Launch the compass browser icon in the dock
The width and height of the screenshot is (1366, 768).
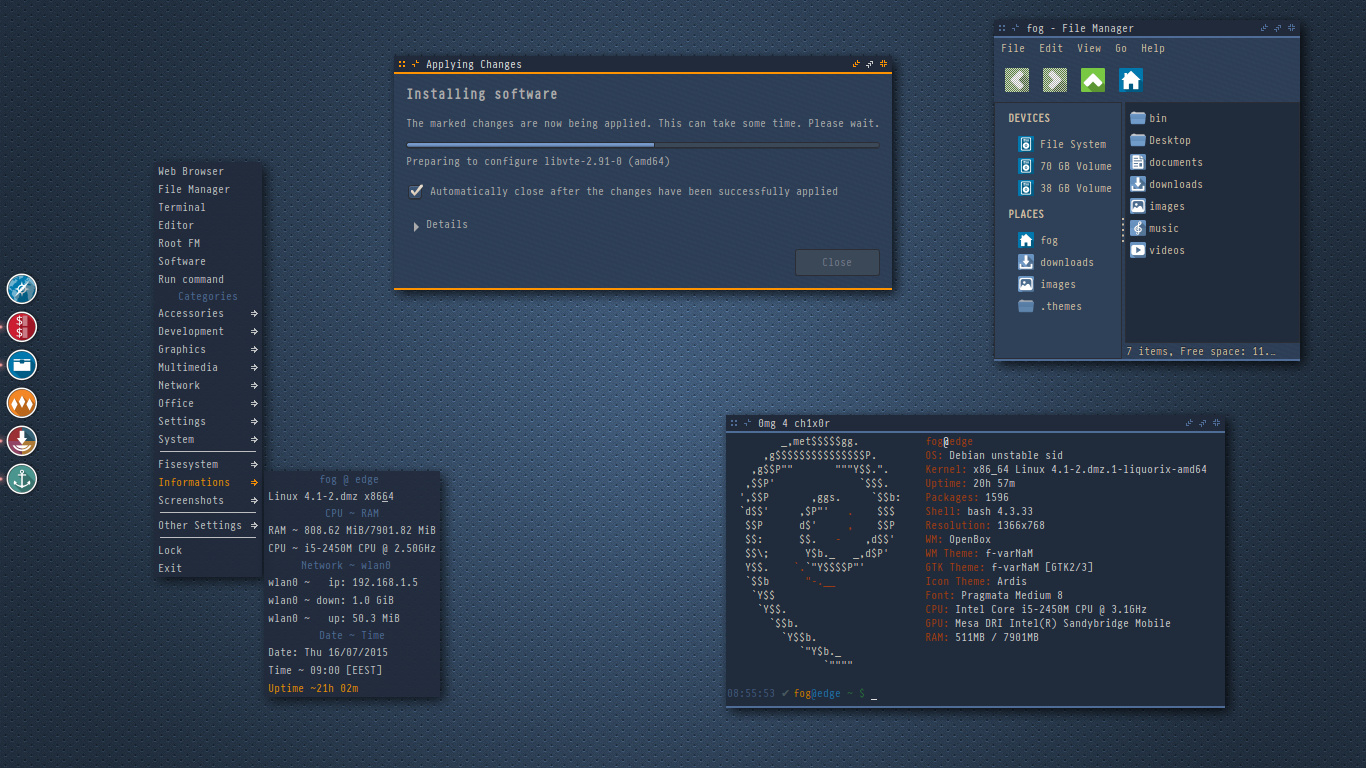(22, 289)
